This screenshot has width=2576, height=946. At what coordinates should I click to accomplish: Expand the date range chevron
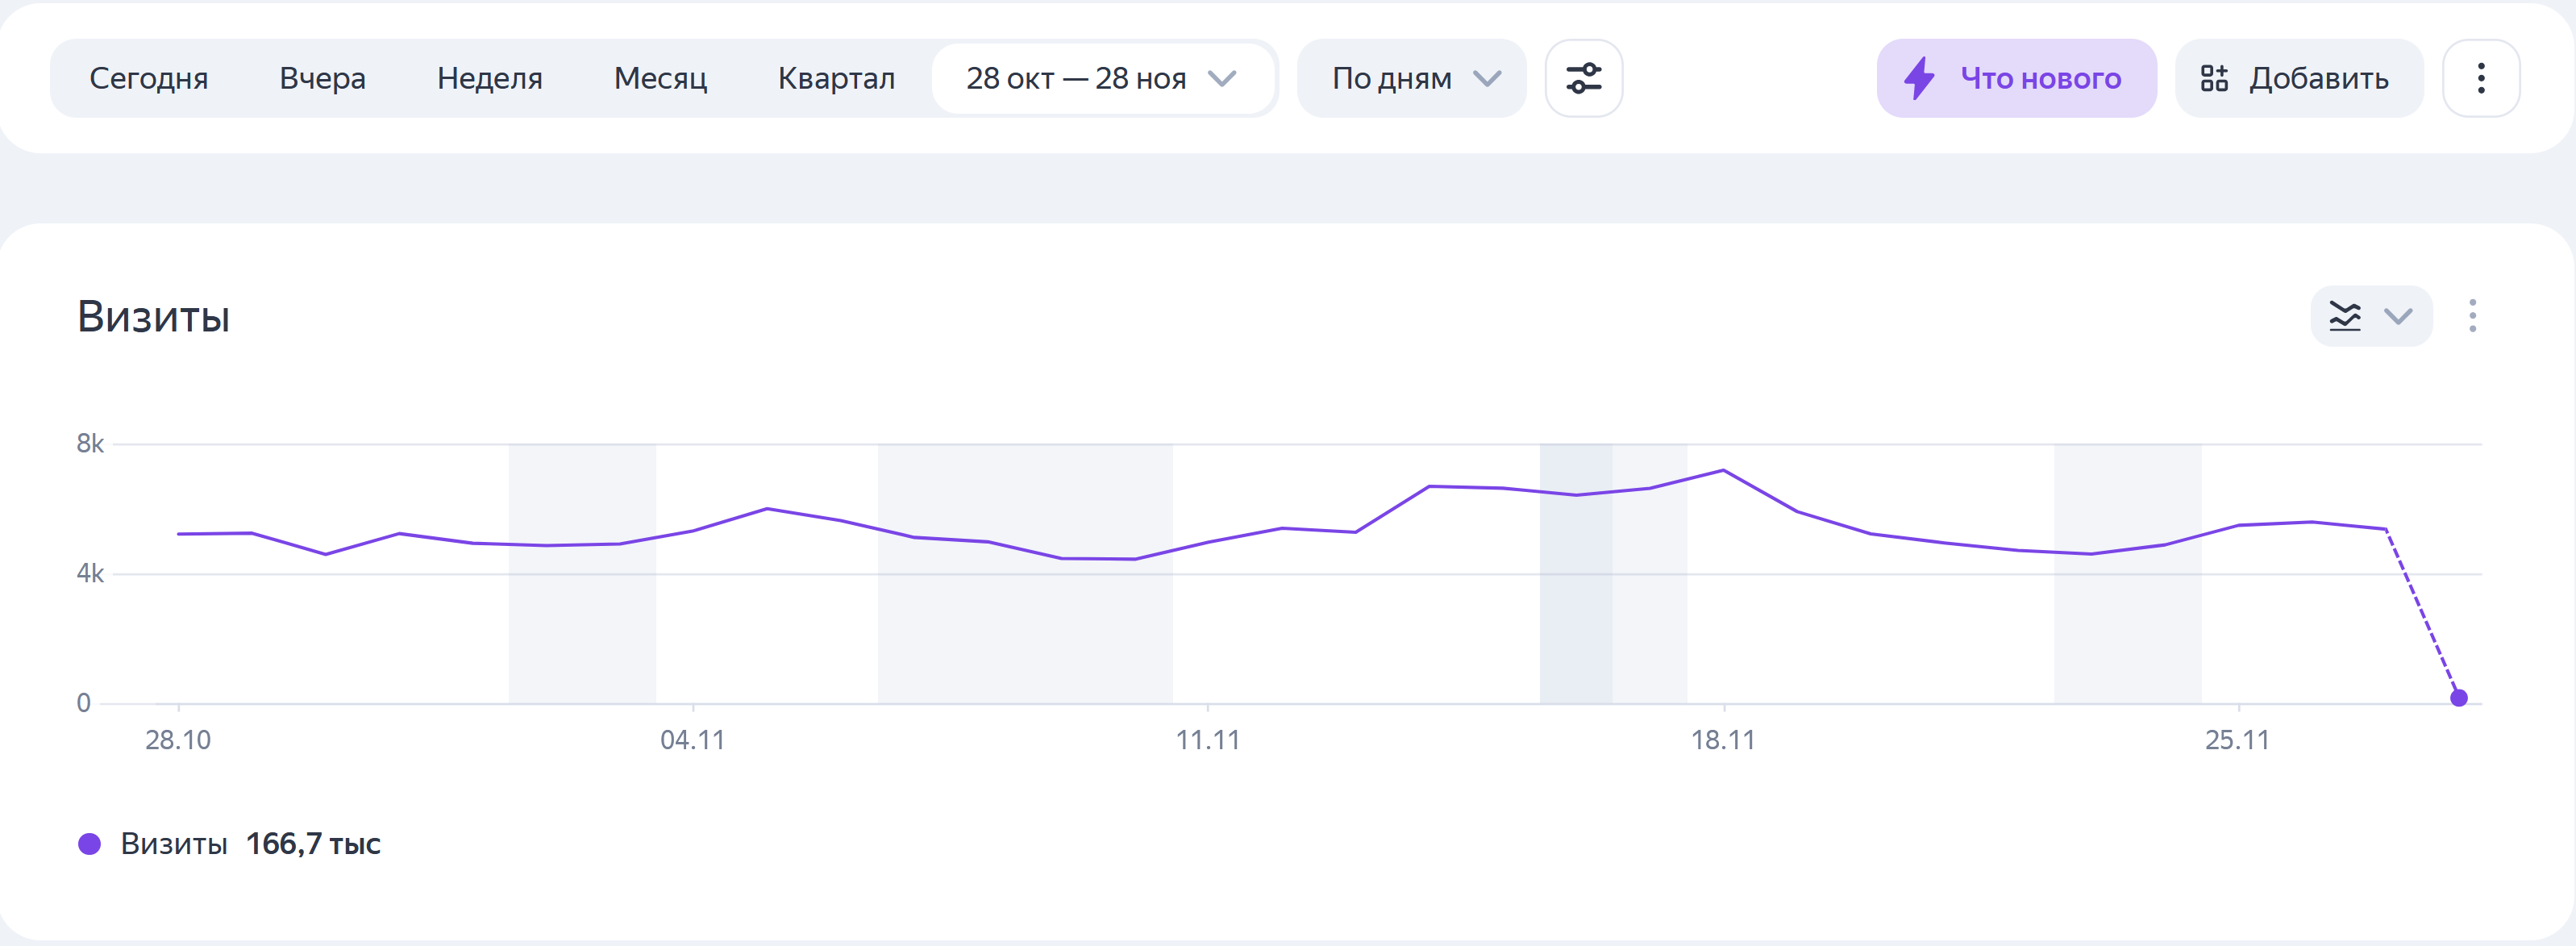1222,78
